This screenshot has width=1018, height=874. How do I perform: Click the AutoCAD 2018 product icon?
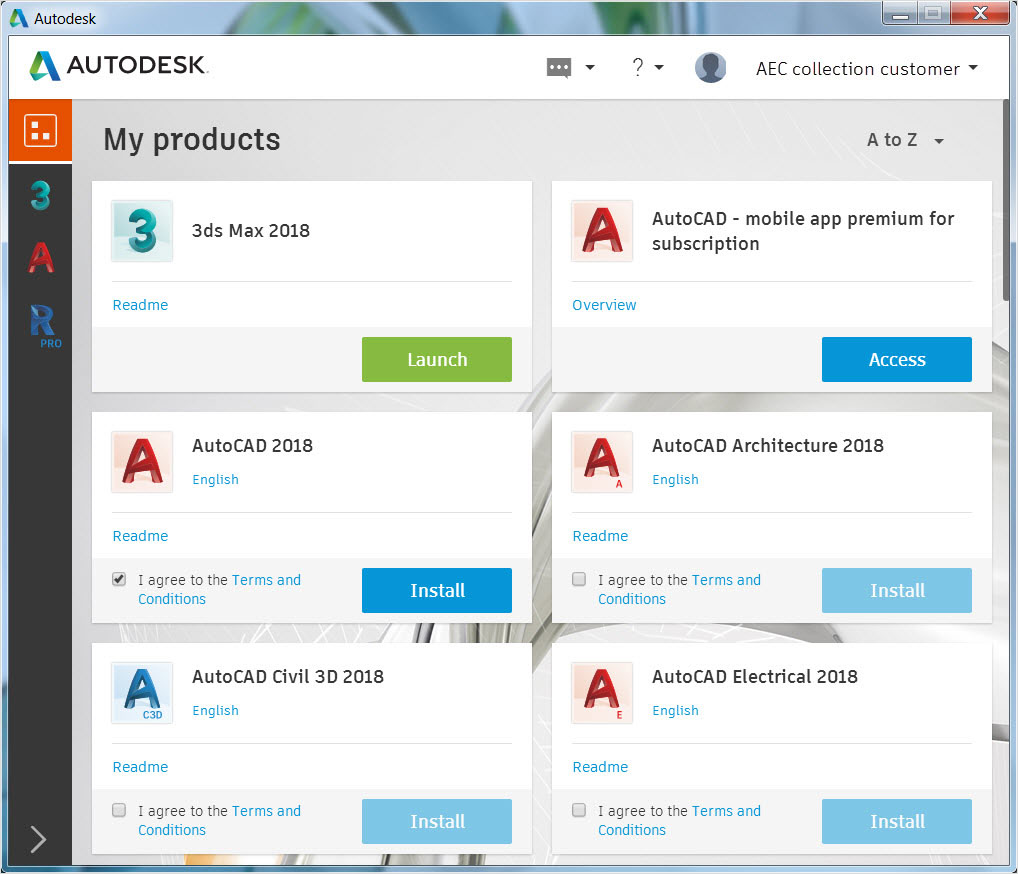(142, 462)
